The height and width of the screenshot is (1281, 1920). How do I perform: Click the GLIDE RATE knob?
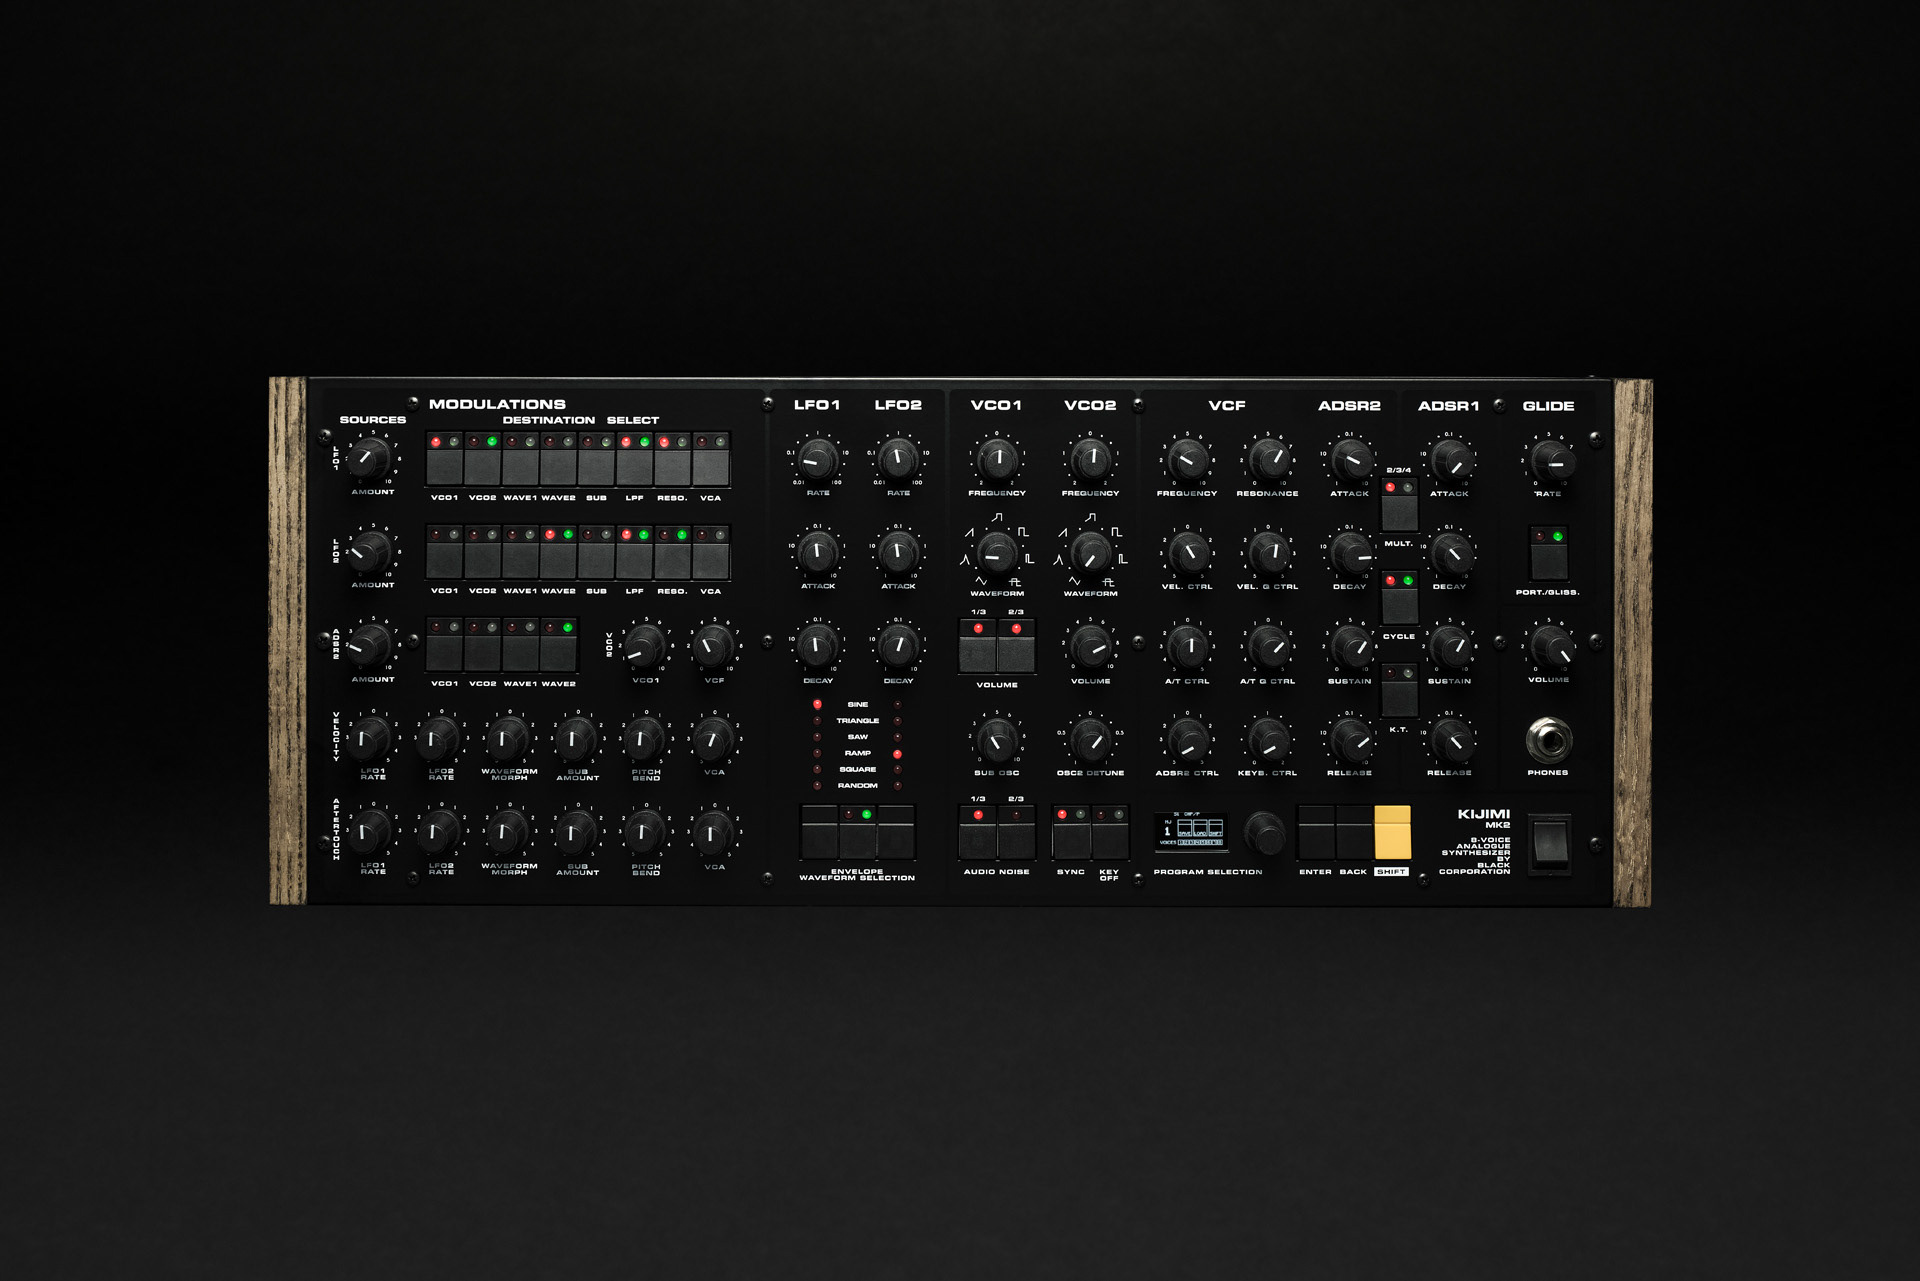click(x=1551, y=461)
